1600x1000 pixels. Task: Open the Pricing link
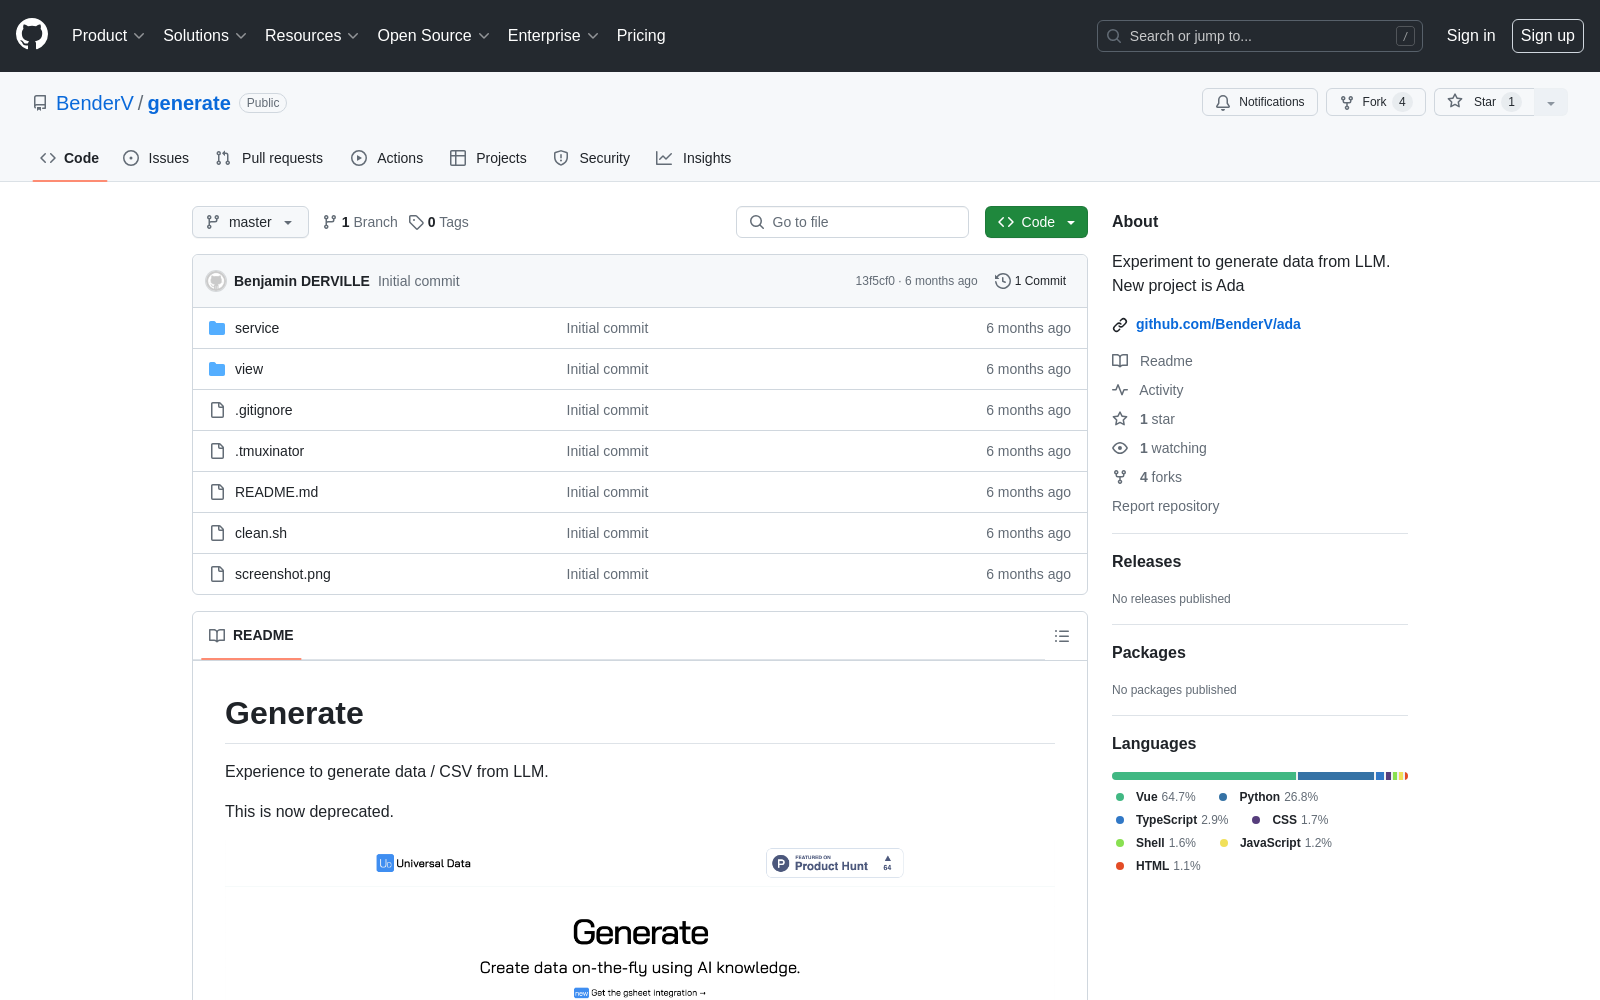click(641, 36)
